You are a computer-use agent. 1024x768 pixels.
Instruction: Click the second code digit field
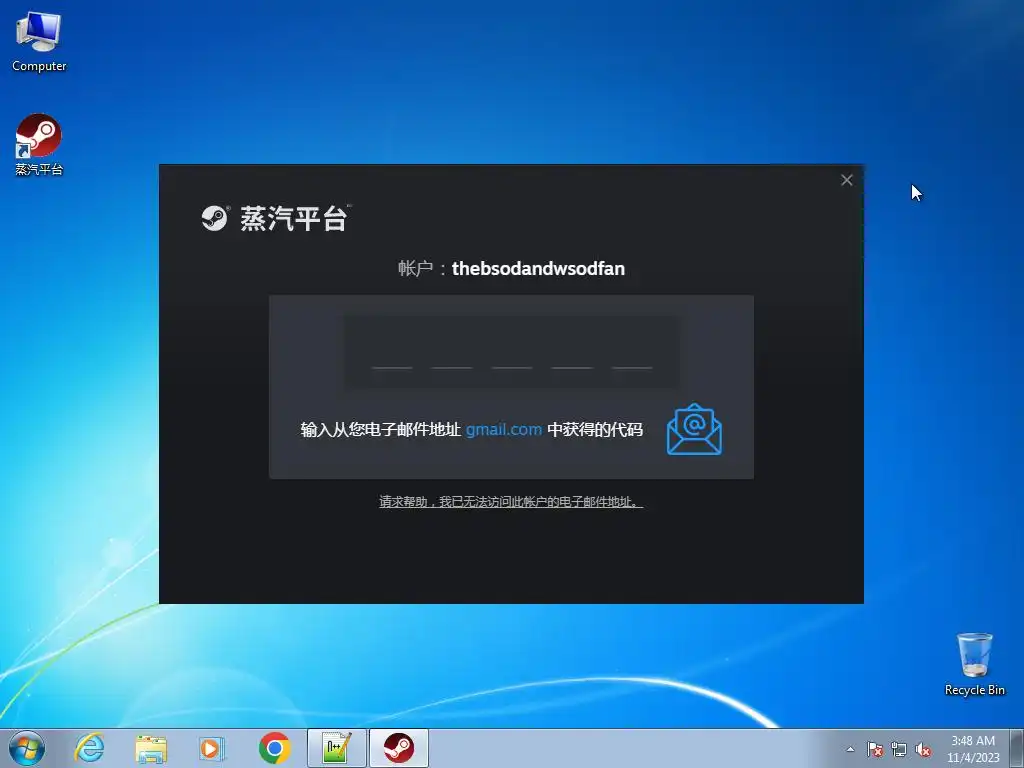452,353
